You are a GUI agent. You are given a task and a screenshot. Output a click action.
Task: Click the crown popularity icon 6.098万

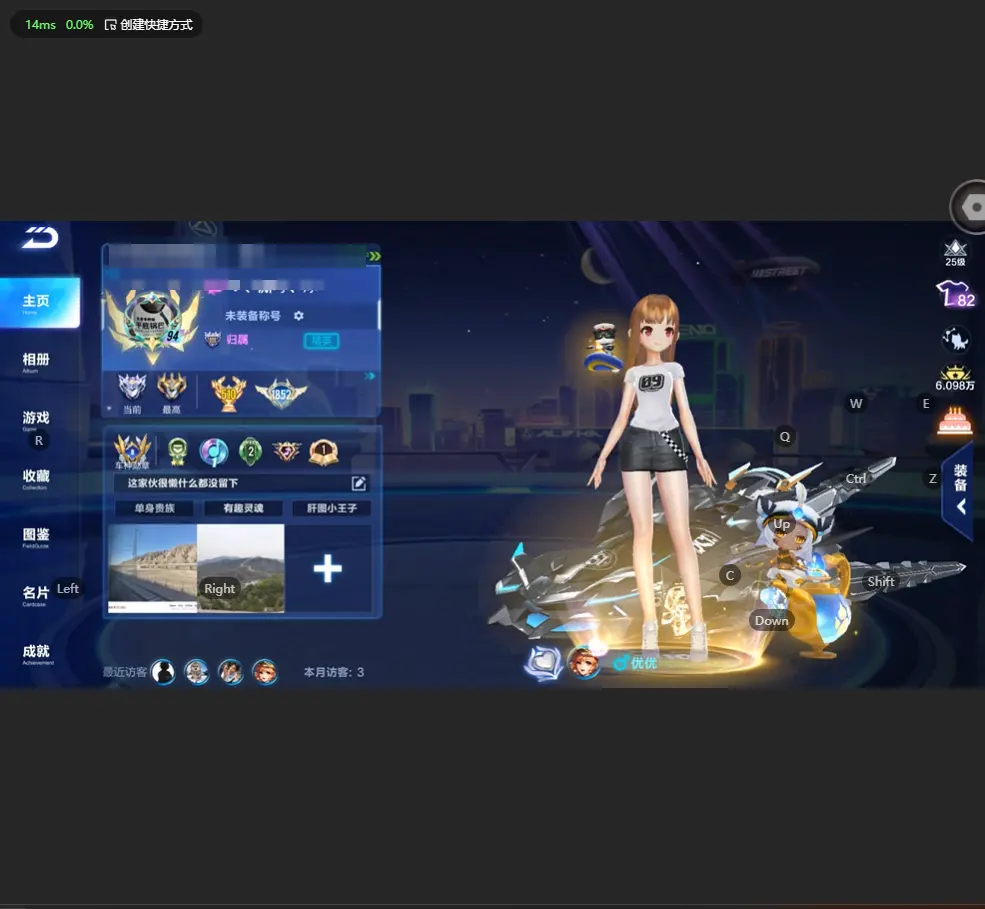click(x=955, y=378)
